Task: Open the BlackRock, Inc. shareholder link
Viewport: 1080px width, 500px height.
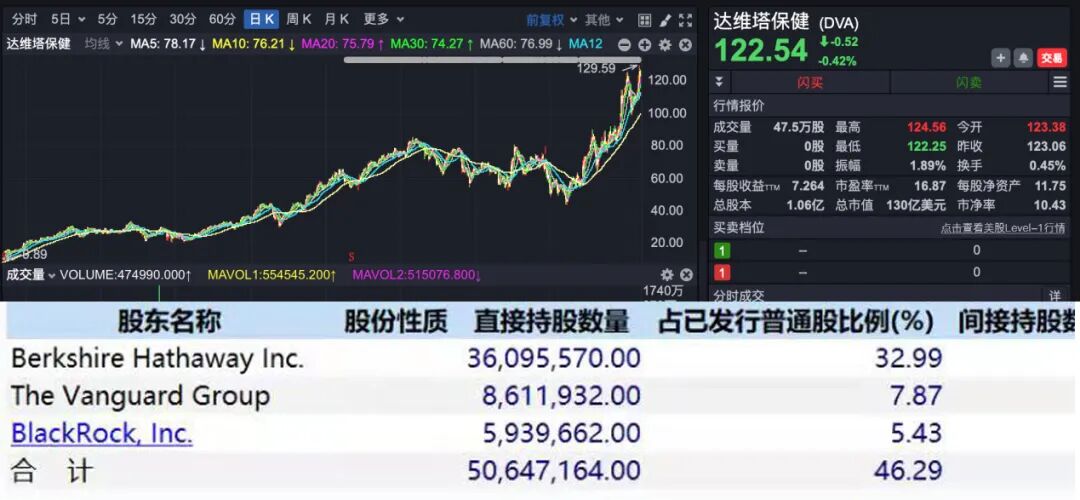Action: pos(102,433)
